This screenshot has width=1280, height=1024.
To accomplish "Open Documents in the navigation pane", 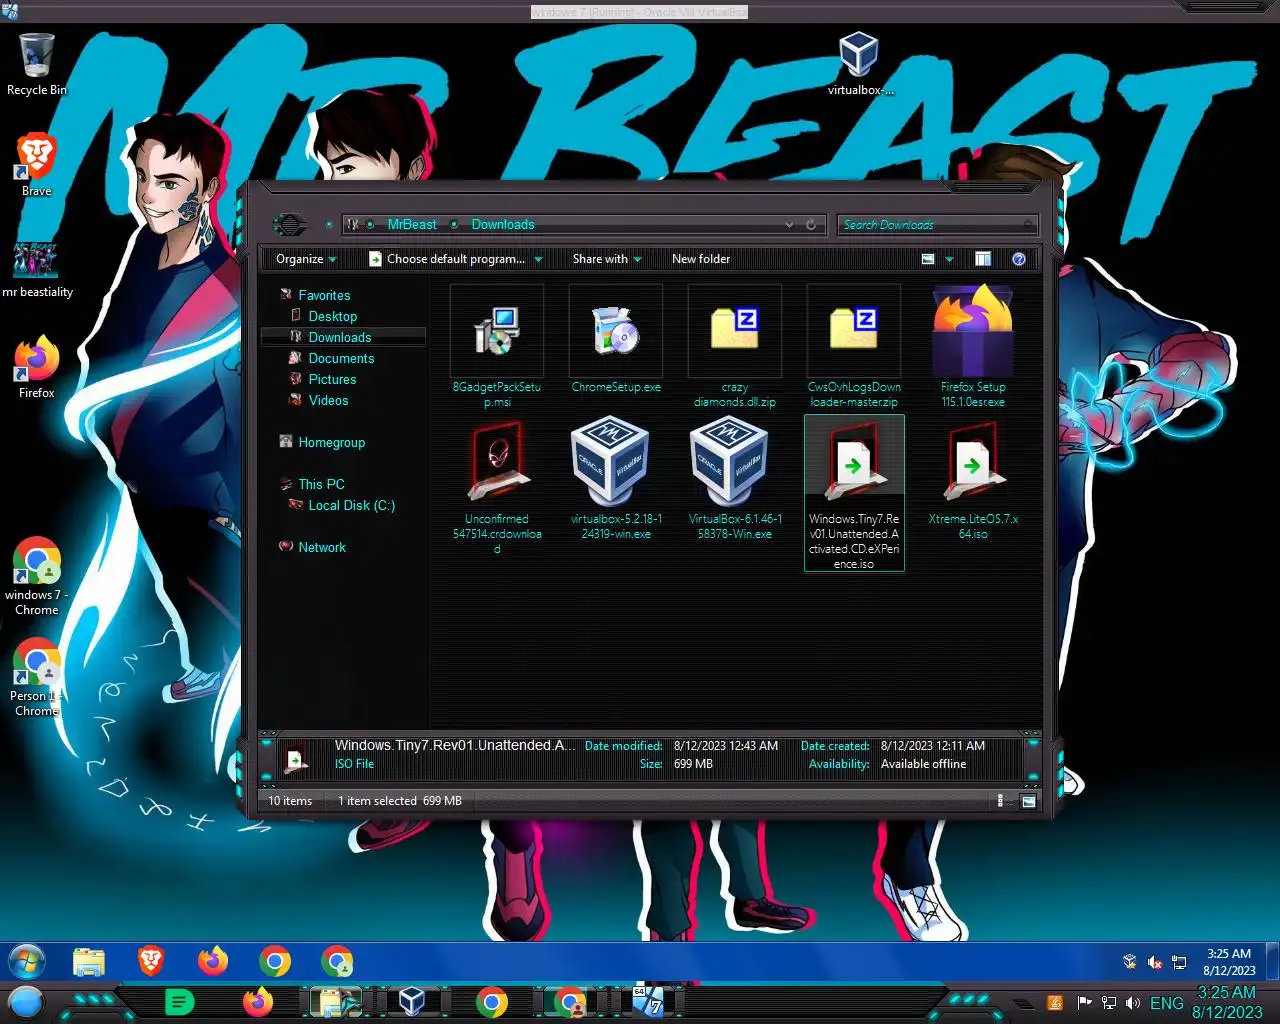I will pos(341,358).
